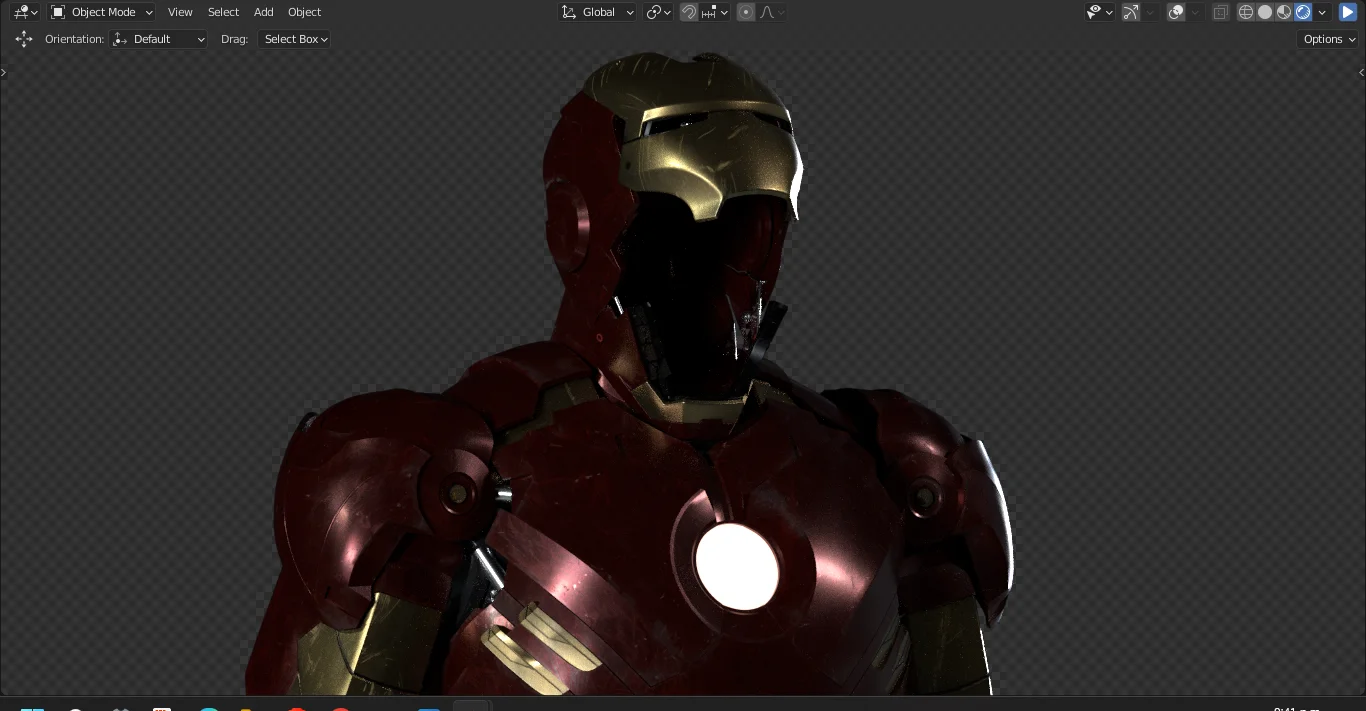This screenshot has height=711, width=1366.
Task: Select Material Preview shading mode
Action: tap(1284, 12)
